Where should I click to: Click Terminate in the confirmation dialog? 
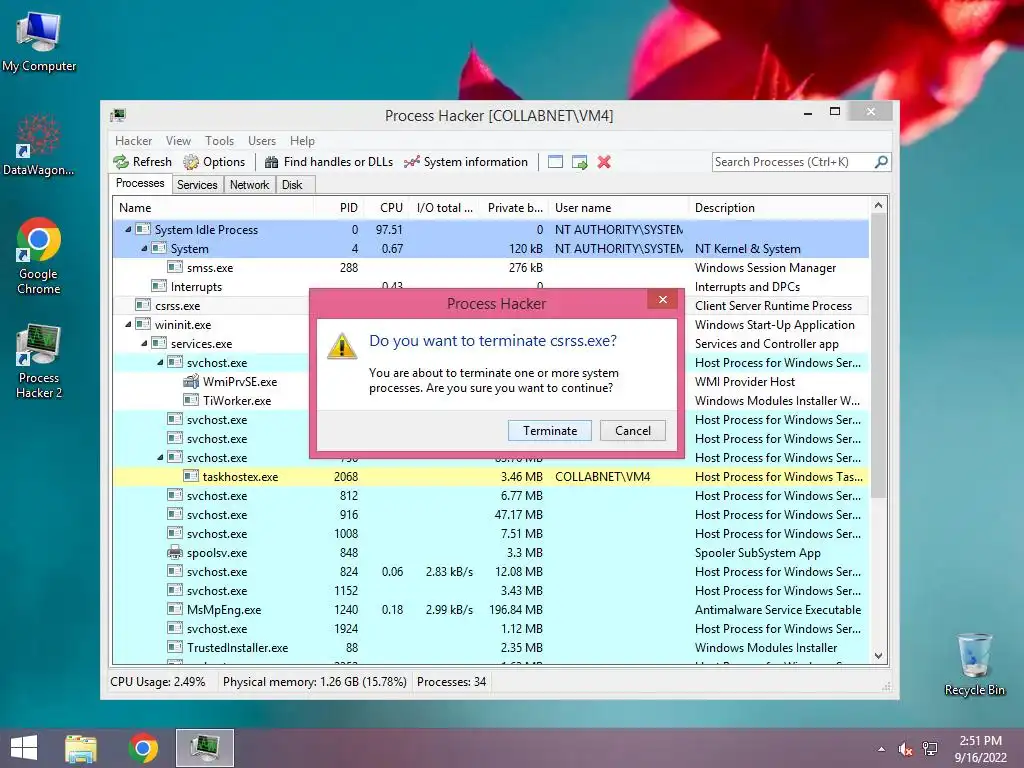550,430
